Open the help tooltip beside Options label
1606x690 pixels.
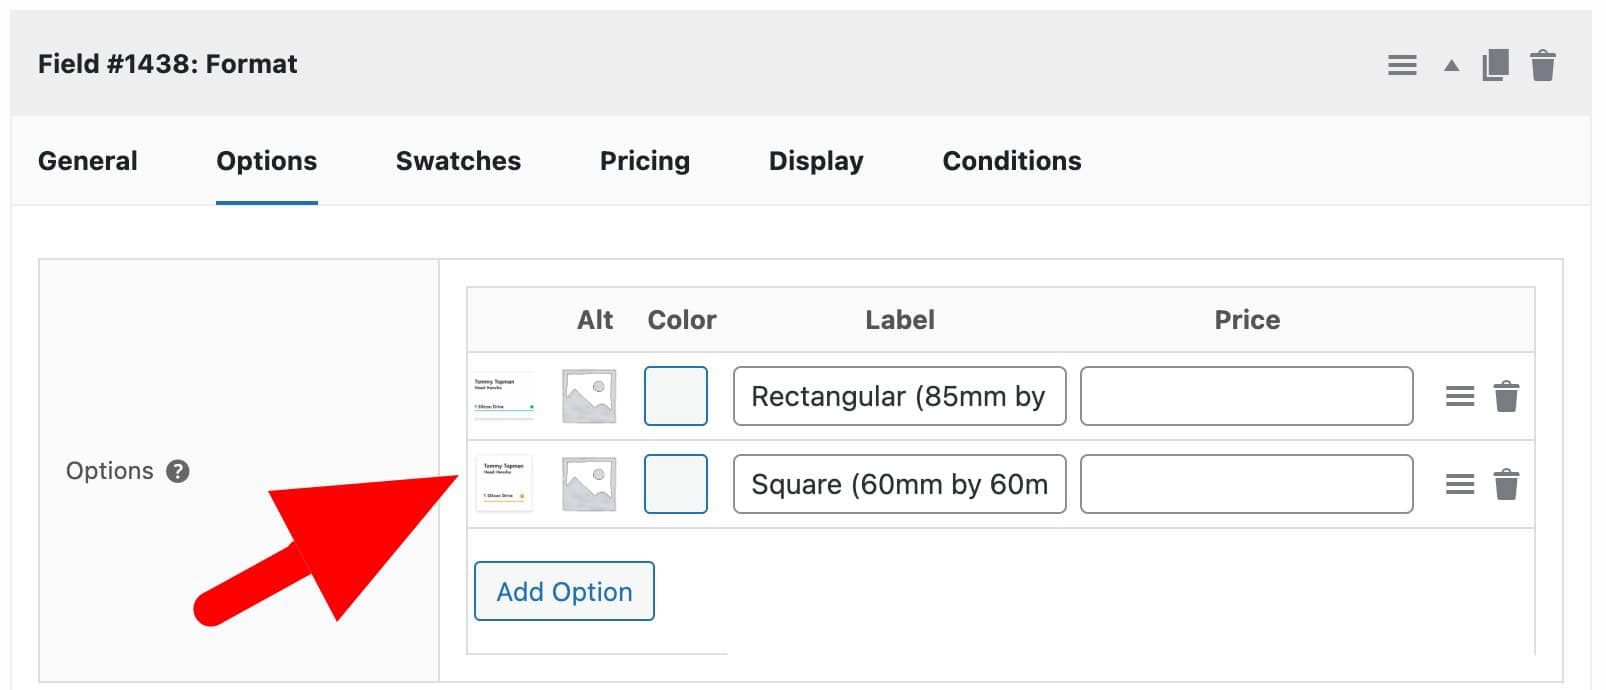coord(180,471)
